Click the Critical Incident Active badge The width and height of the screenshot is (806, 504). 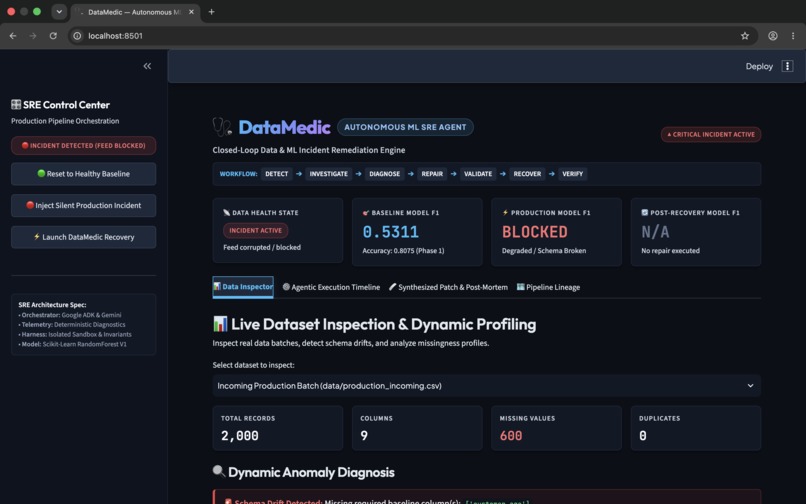point(711,134)
